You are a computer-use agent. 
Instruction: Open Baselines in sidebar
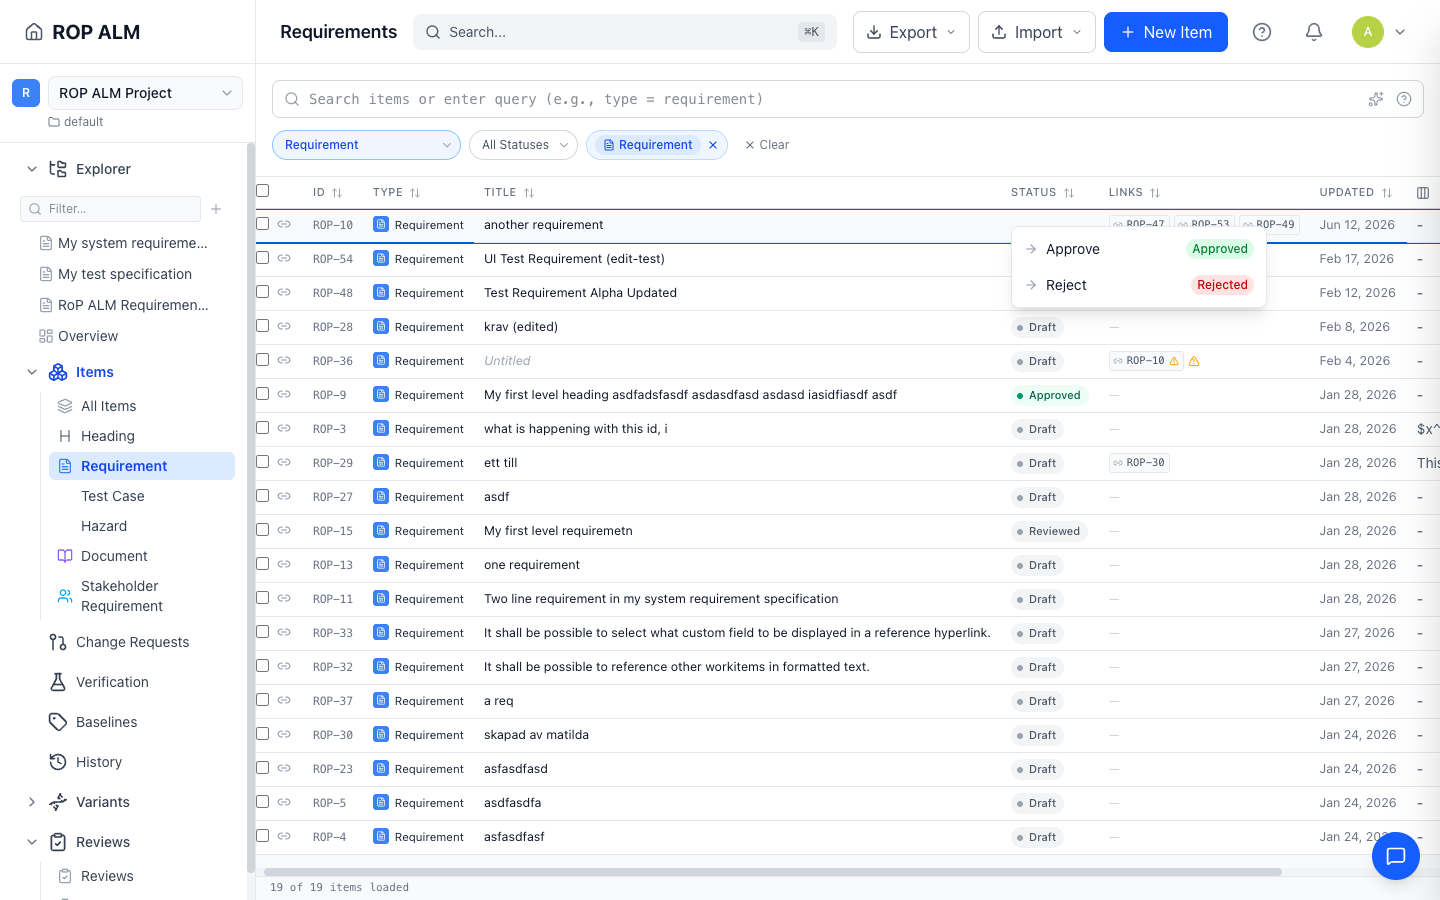(x=106, y=722)
